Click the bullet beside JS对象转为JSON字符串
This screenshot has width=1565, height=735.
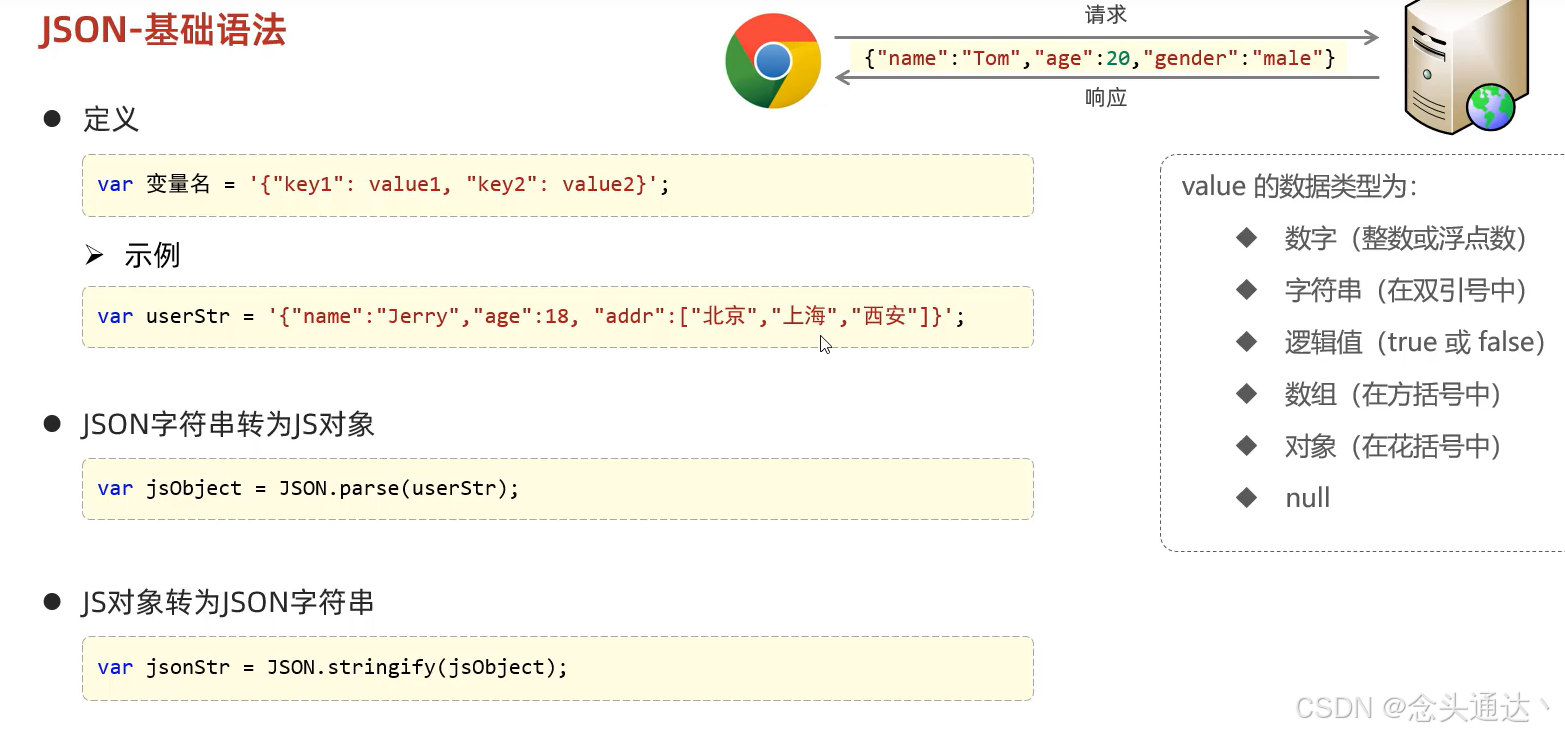pyautogui.click(x=53, y=602)
